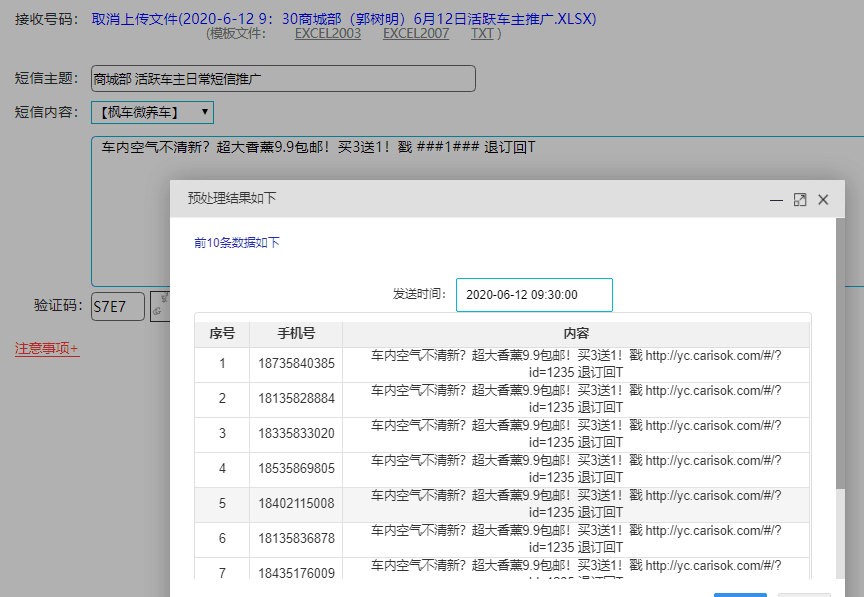The width and height of the screenshot is (864, 597).
Task: Focus the 短信主题 subject input field
Action: [x=282, y=79]
